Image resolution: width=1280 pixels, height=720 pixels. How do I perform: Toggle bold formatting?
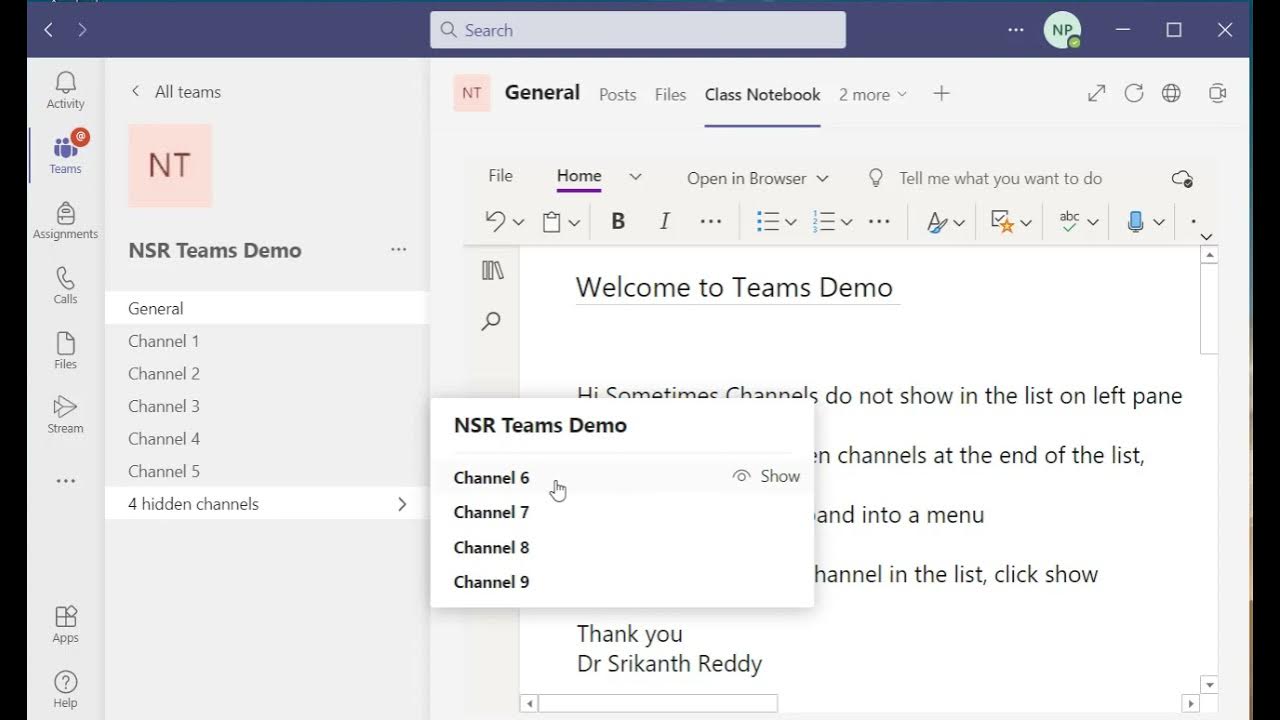(x=618, y=222)
